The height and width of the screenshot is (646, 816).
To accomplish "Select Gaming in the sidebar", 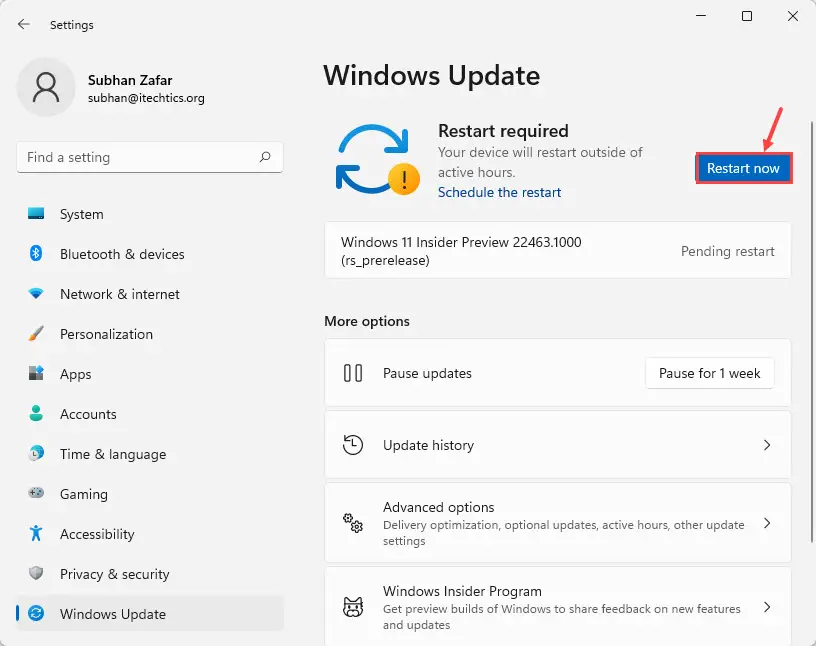I will tap(150, 494).
